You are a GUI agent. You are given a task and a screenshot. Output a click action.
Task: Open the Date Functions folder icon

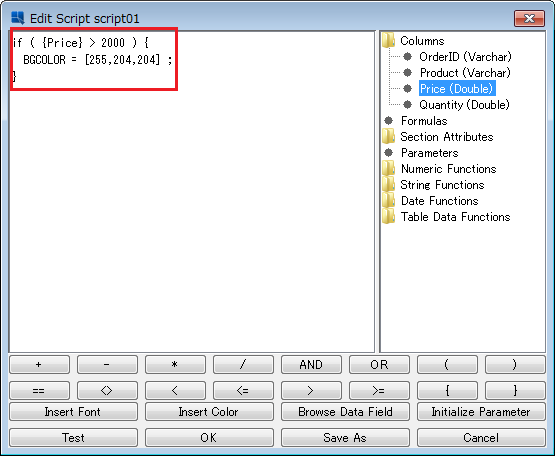coord(389,200)
